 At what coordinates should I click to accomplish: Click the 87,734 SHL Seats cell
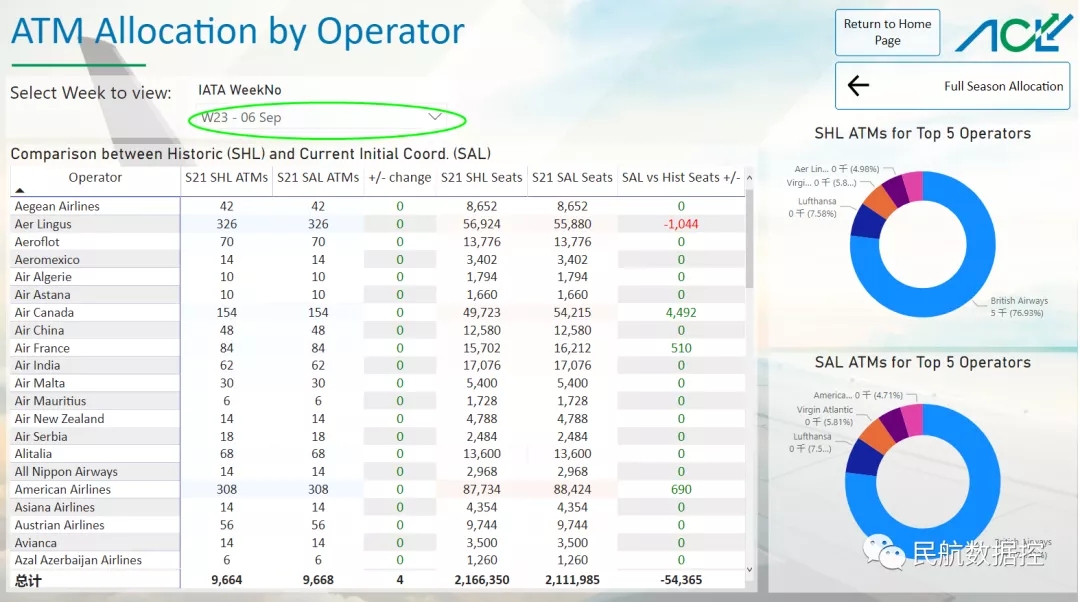[481, 490]
